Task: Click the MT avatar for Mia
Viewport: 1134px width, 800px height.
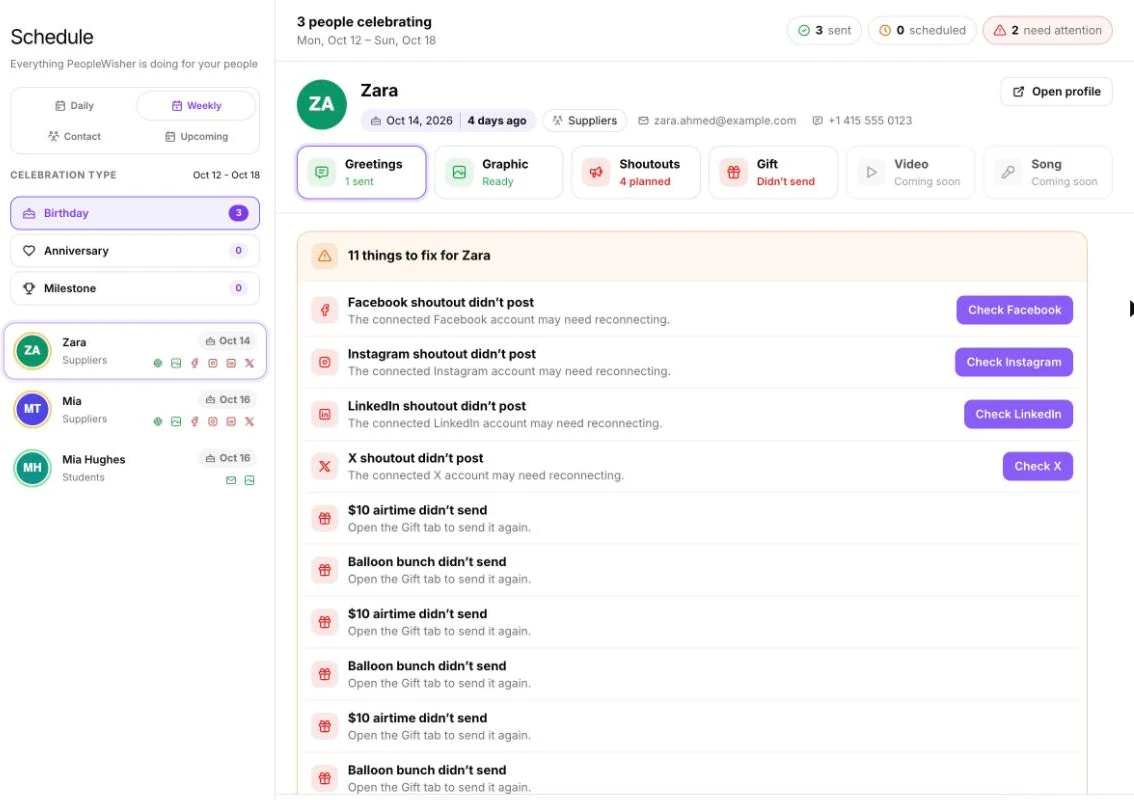Action: point(33,409)
